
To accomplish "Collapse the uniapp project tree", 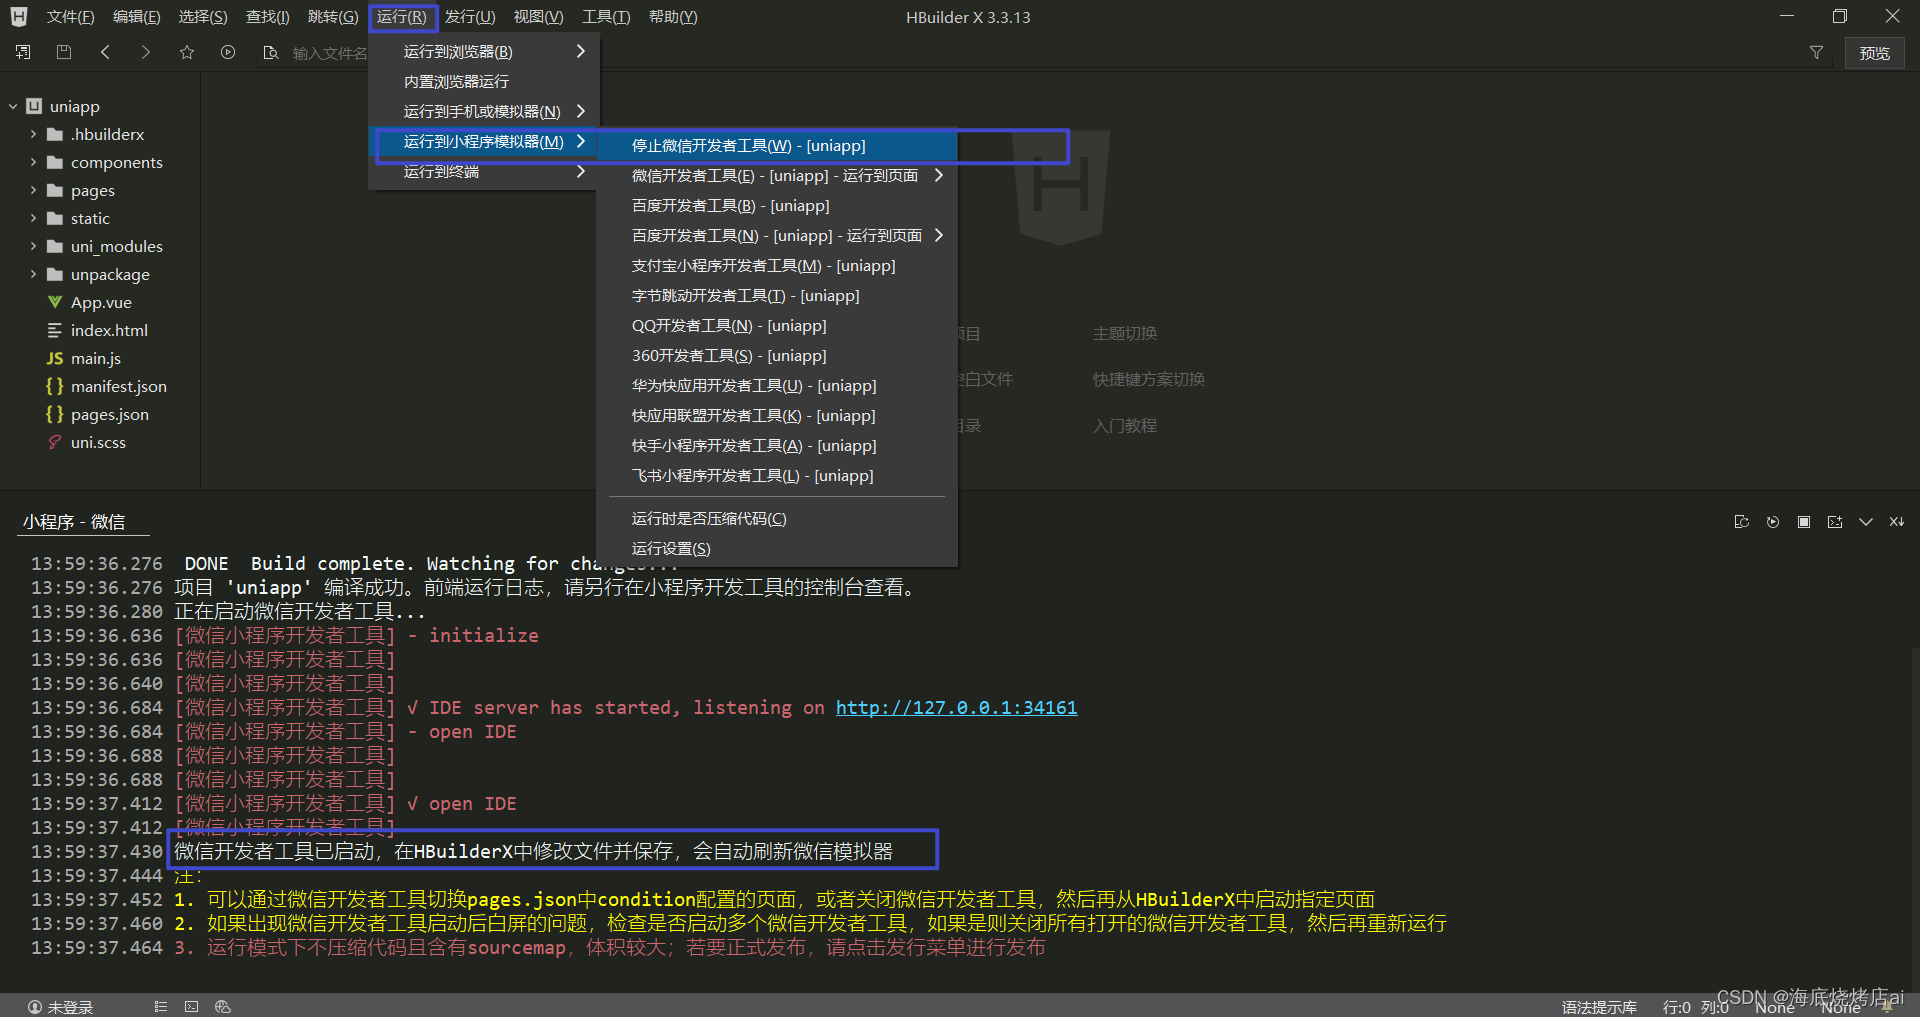I will click(x=13, y=106).
